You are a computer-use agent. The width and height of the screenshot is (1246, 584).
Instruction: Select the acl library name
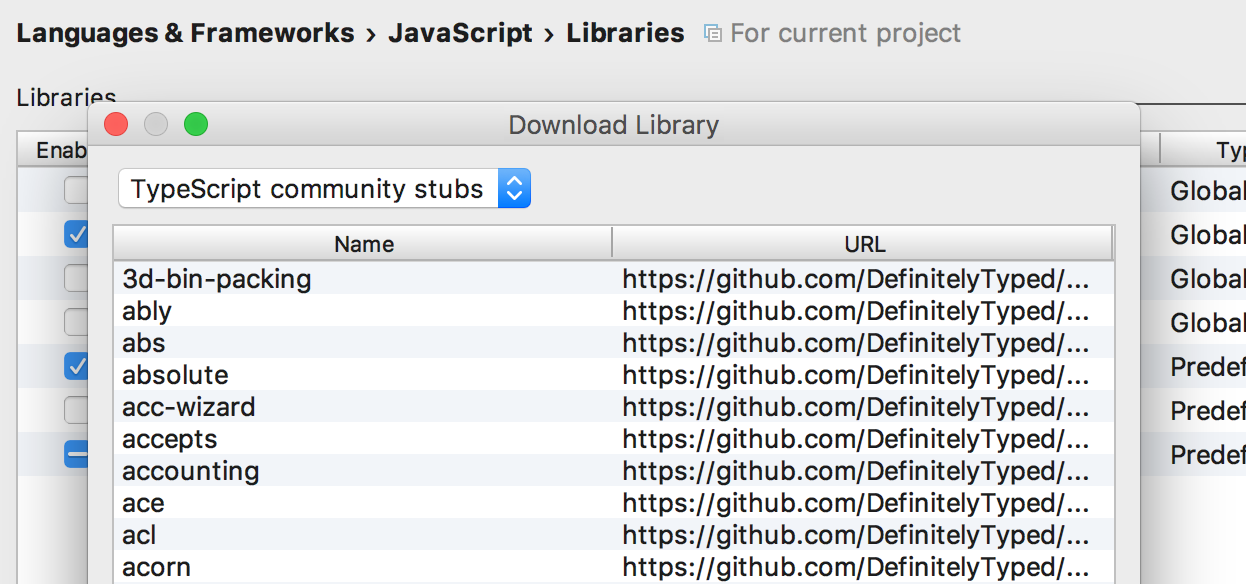tap(139, 535)
